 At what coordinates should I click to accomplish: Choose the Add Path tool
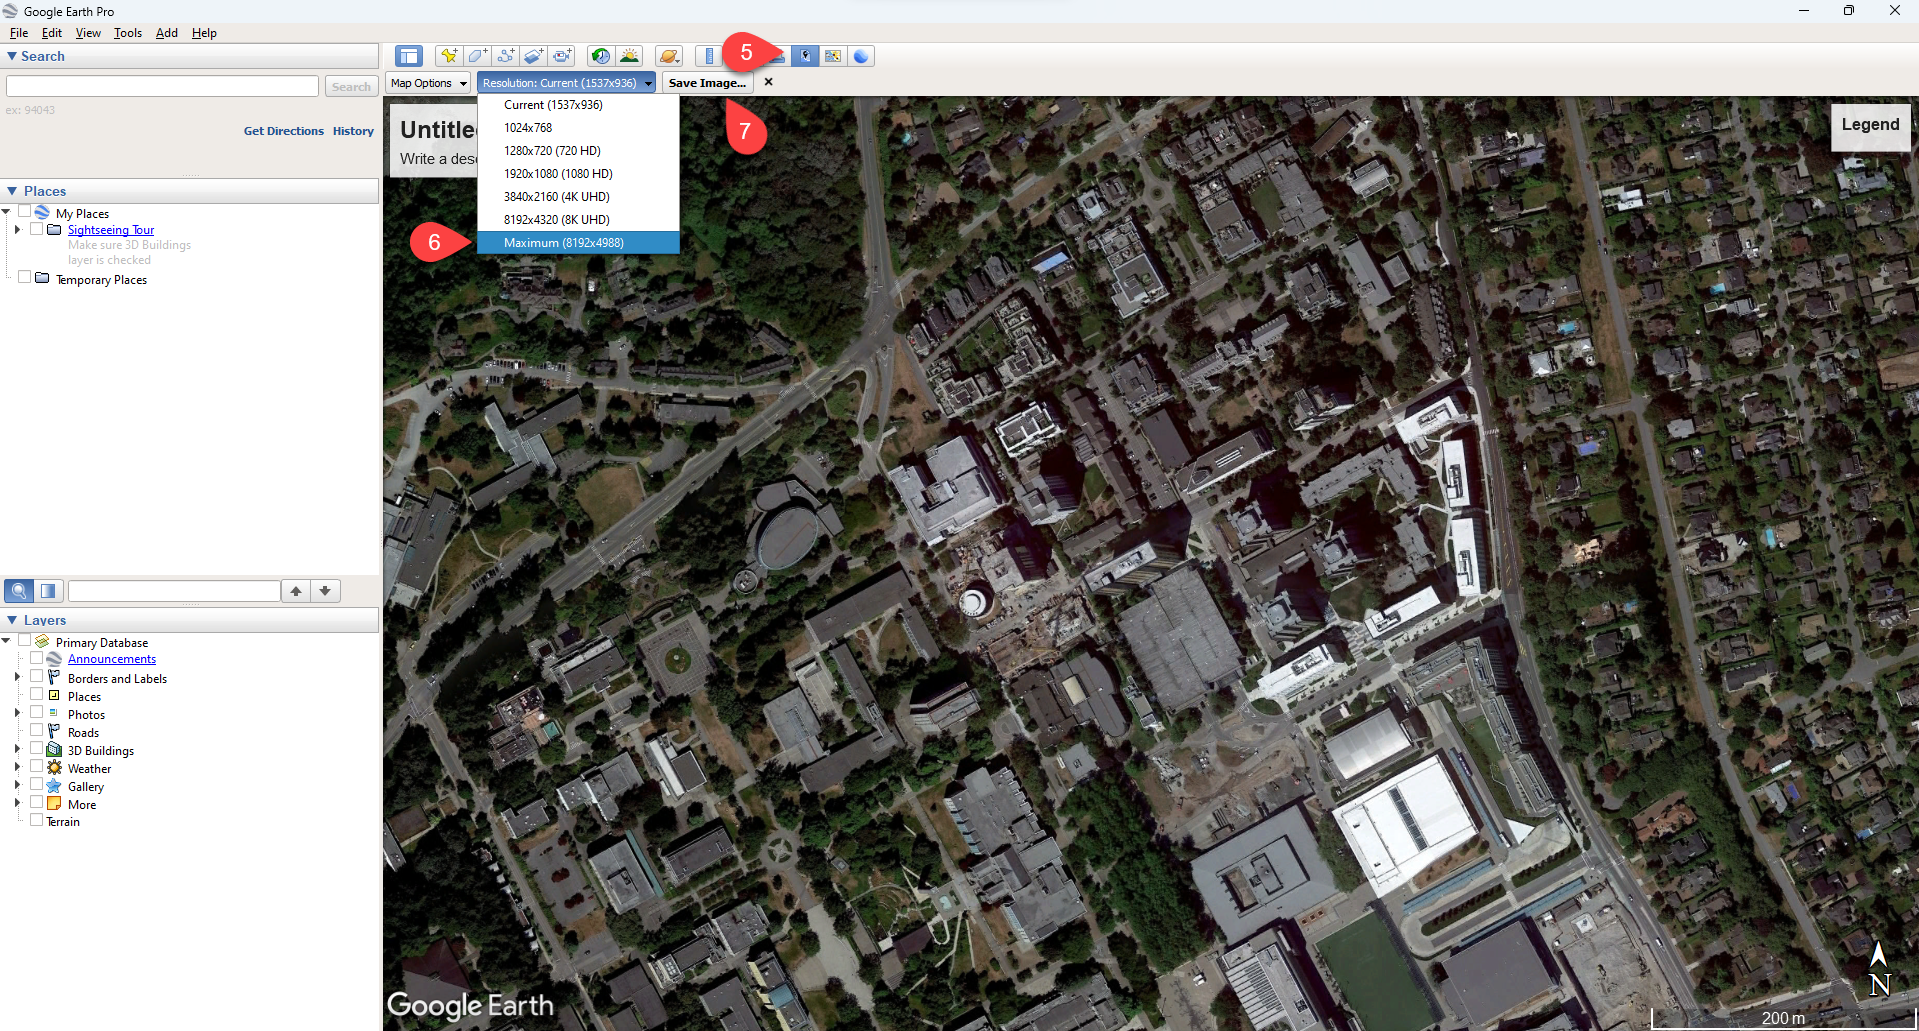pyautogui.click(x=505, y=56)
